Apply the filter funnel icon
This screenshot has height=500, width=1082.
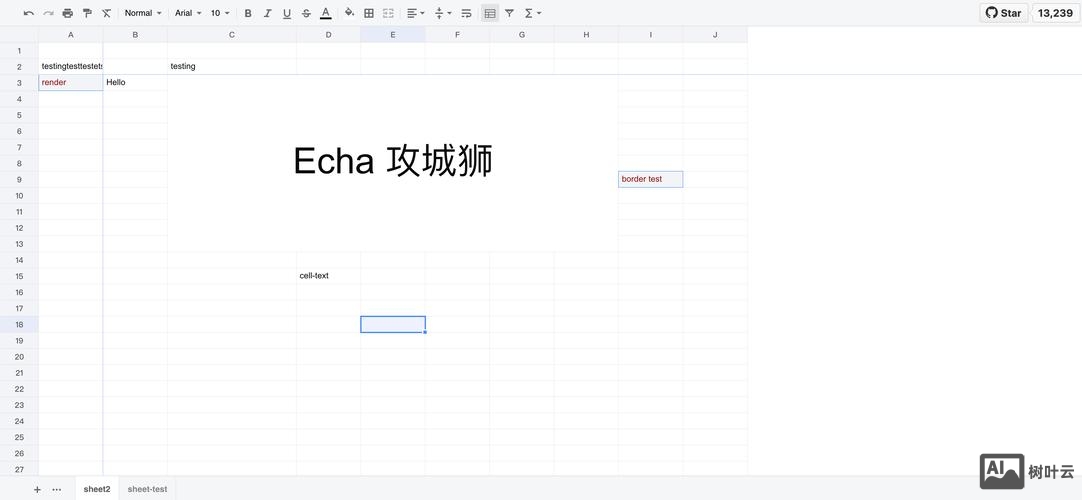[509, 13]
